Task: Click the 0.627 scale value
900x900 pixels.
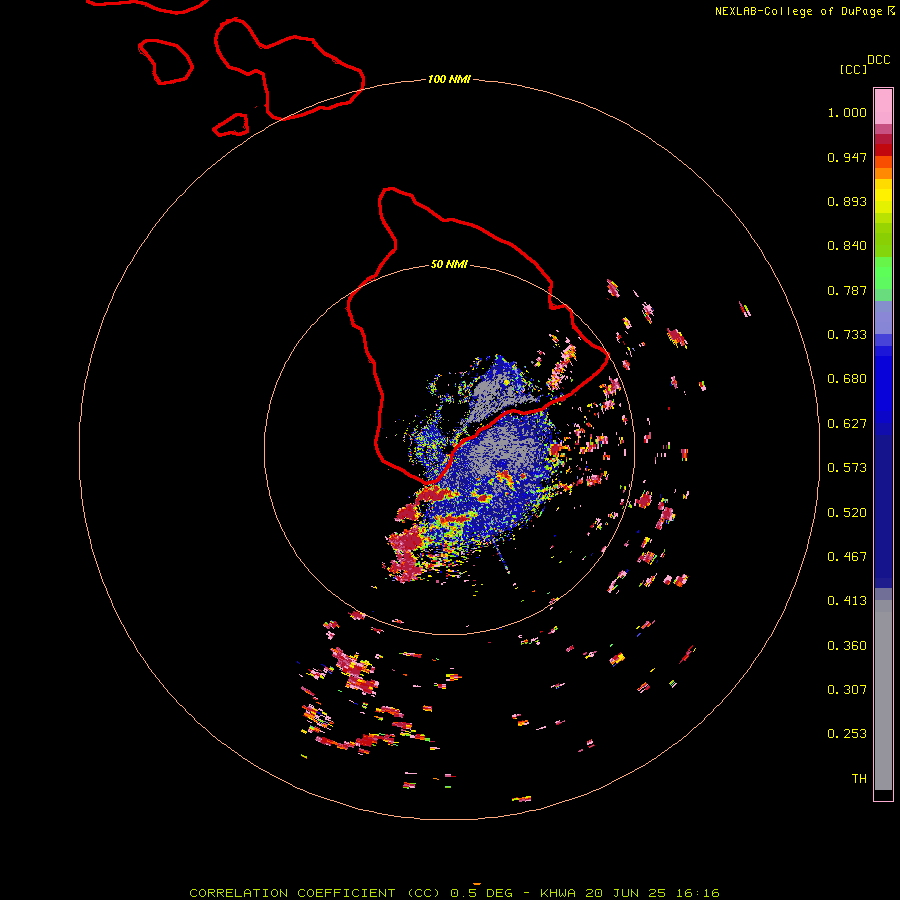Action: 847,424
